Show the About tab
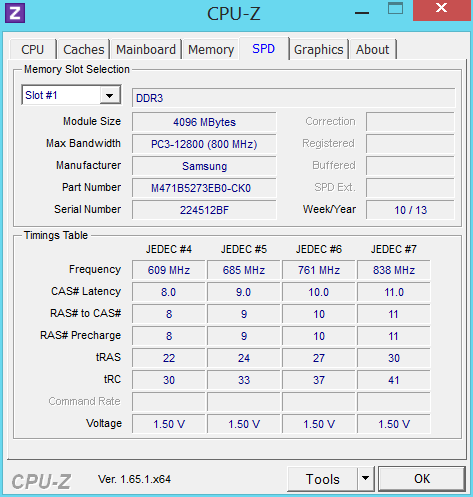 tap(372, 50)
